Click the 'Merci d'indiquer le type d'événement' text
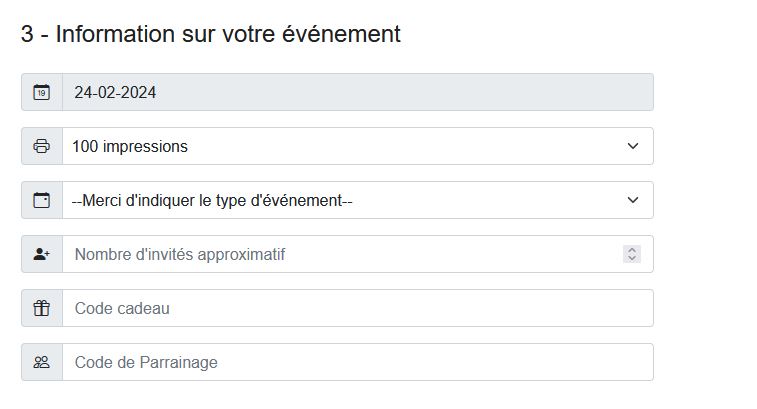Image resolution: width=757 pixels, height=409 pixels. [x=212, y=200]
